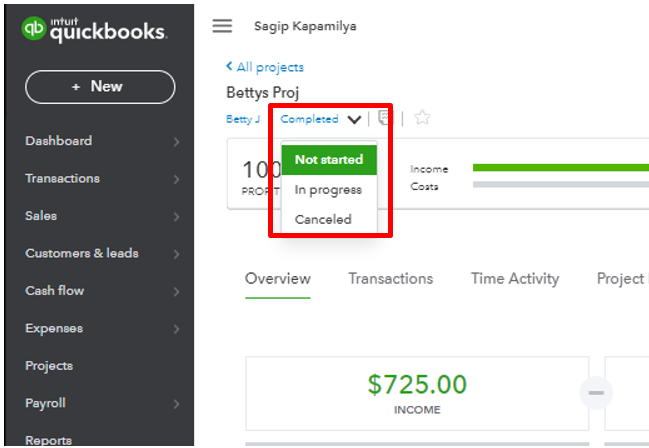
Task: Click the Costs label in summary
Action: coord(424,186)
